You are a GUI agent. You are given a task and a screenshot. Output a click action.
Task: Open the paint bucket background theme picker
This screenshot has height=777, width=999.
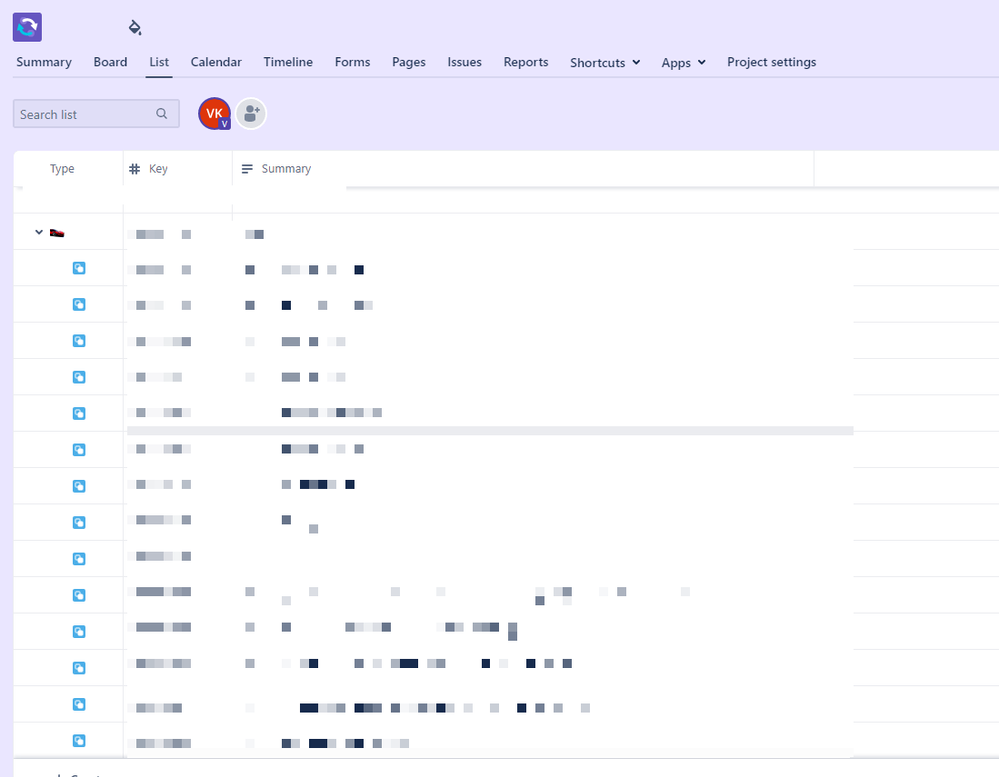[x=134, y=27]
